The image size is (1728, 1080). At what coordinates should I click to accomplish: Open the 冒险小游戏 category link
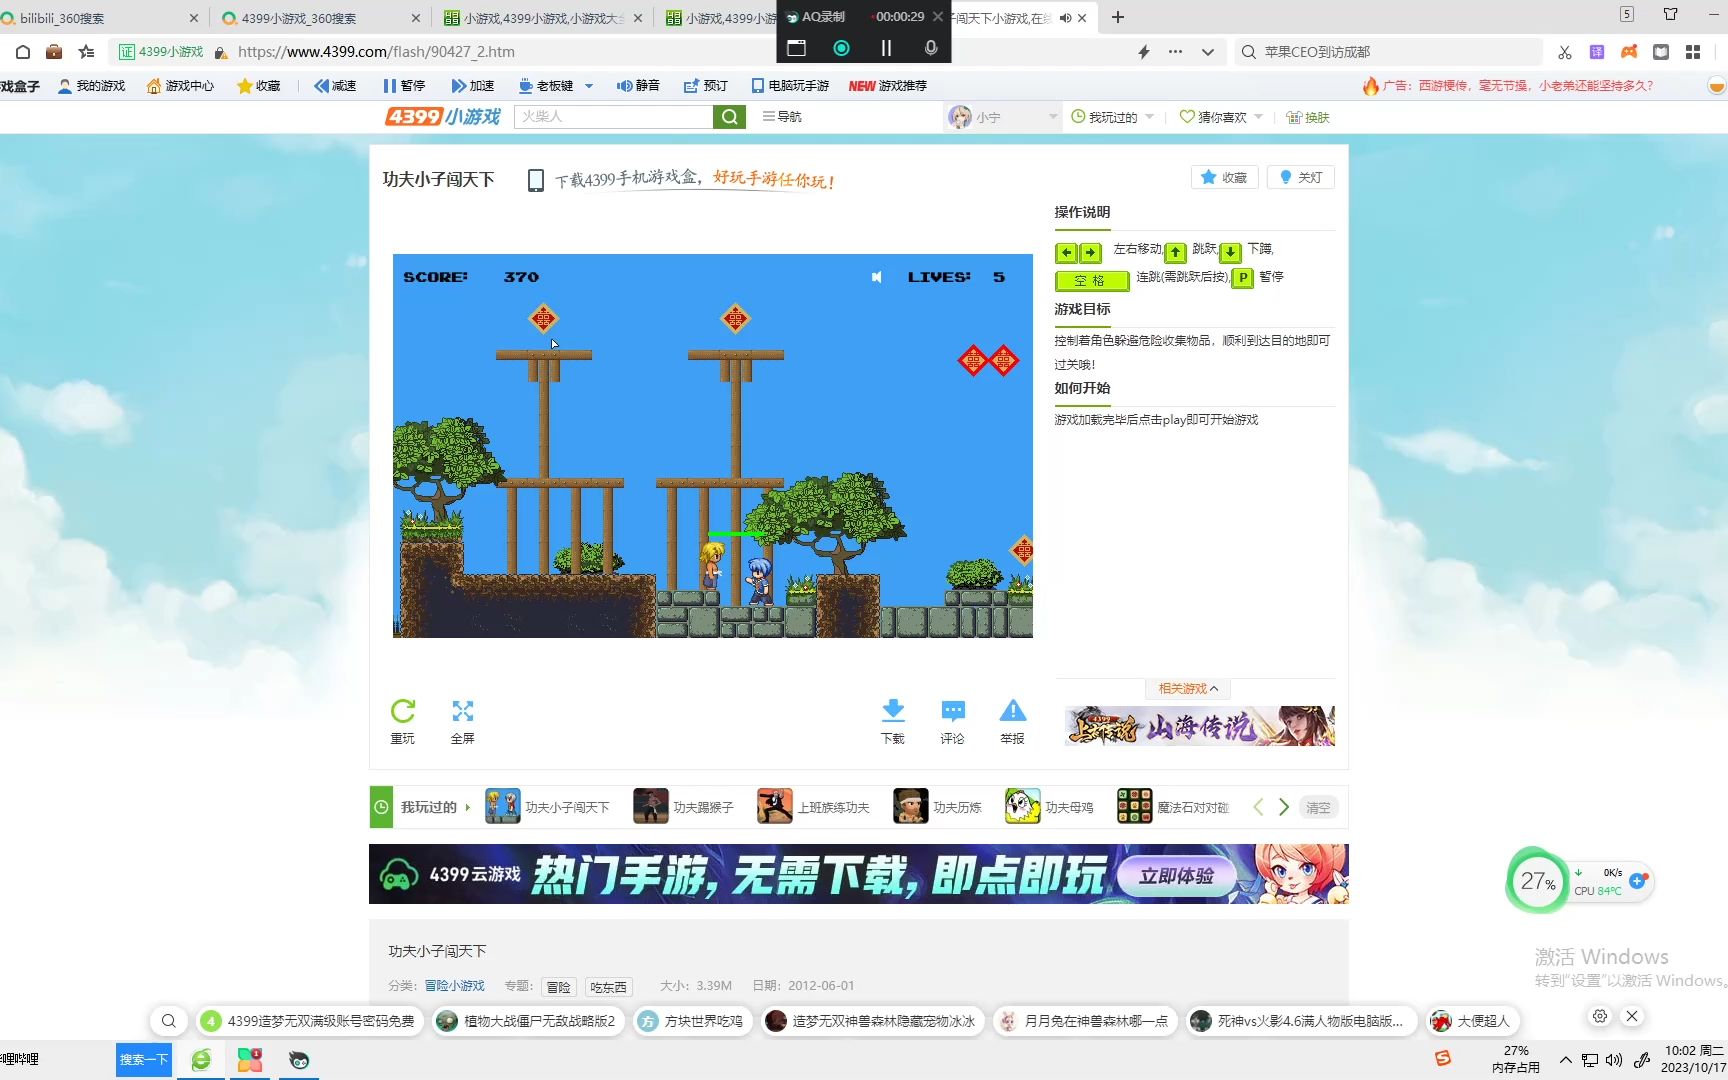point(454,986)
